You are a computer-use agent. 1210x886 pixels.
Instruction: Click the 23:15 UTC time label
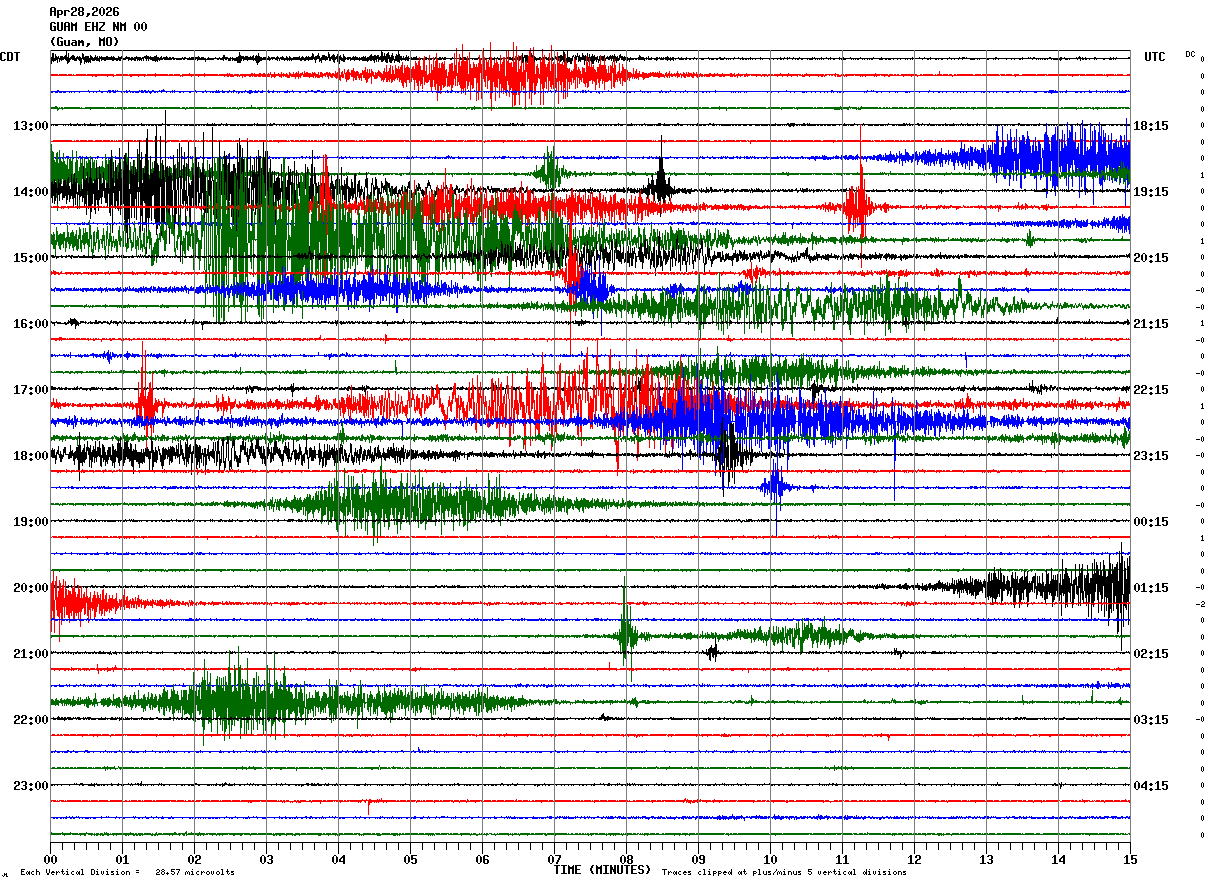pyautogui.click(x=1151, y=456)
